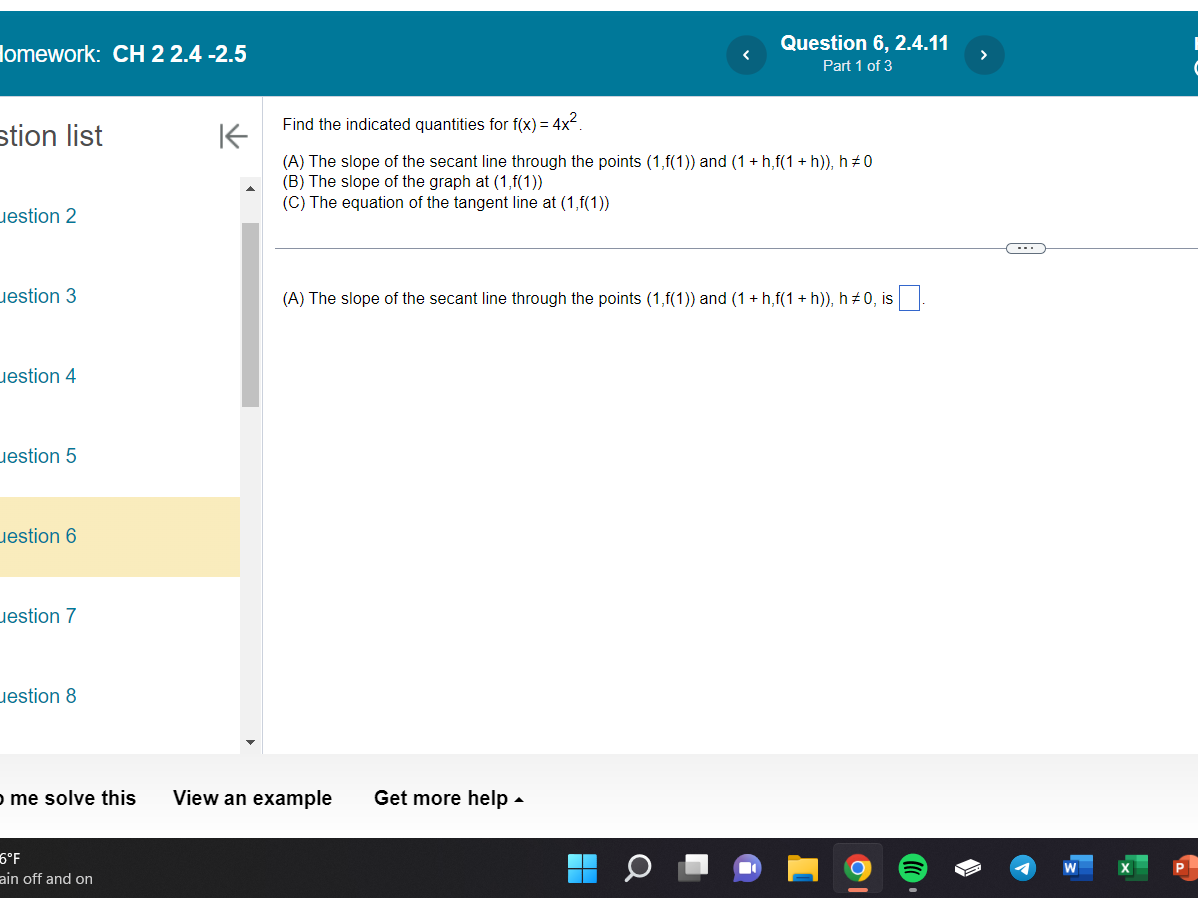Click the scrollbar down arrow
Image resolution: width=1198 pixels, height=898 pixels.
point(250,743)
